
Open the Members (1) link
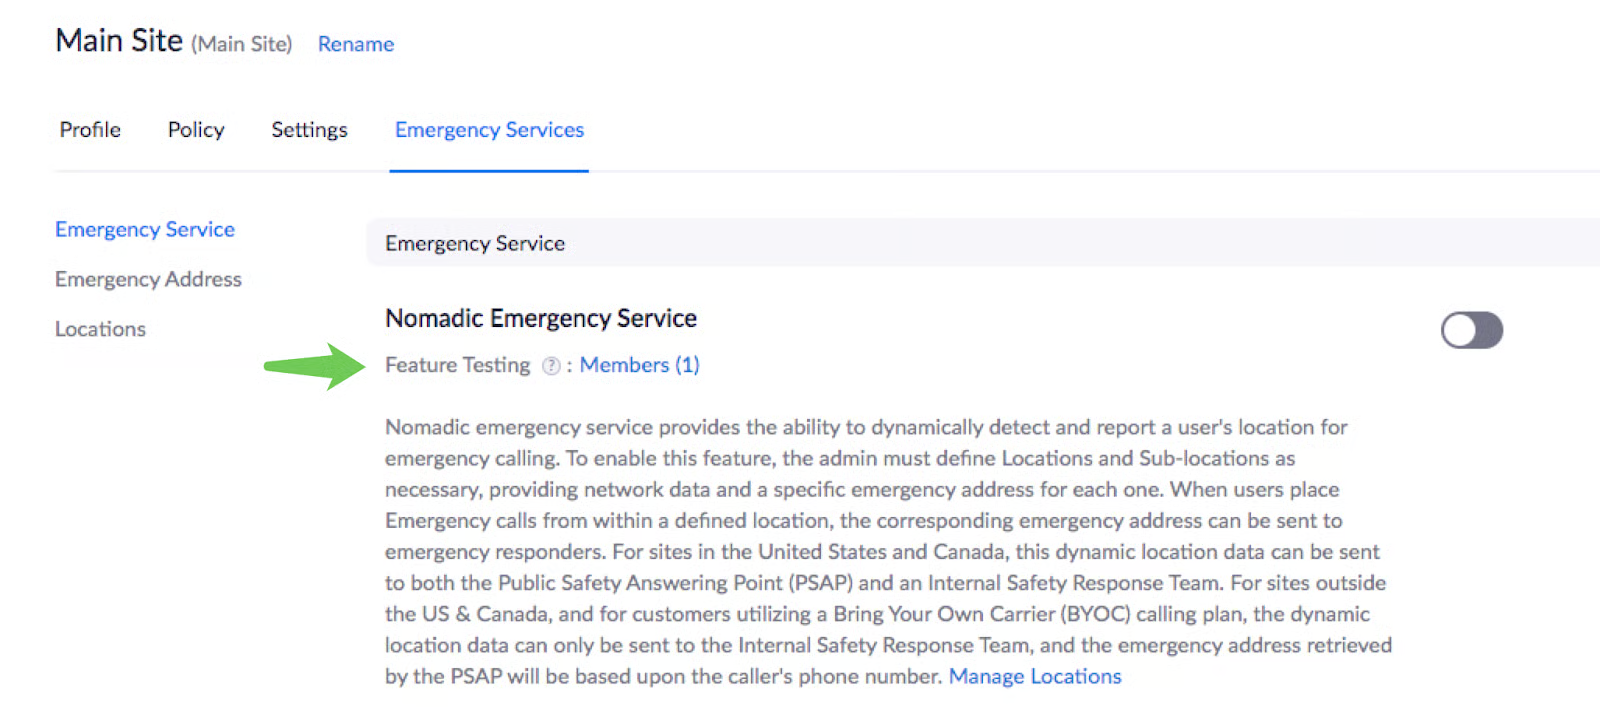[639, 365]
